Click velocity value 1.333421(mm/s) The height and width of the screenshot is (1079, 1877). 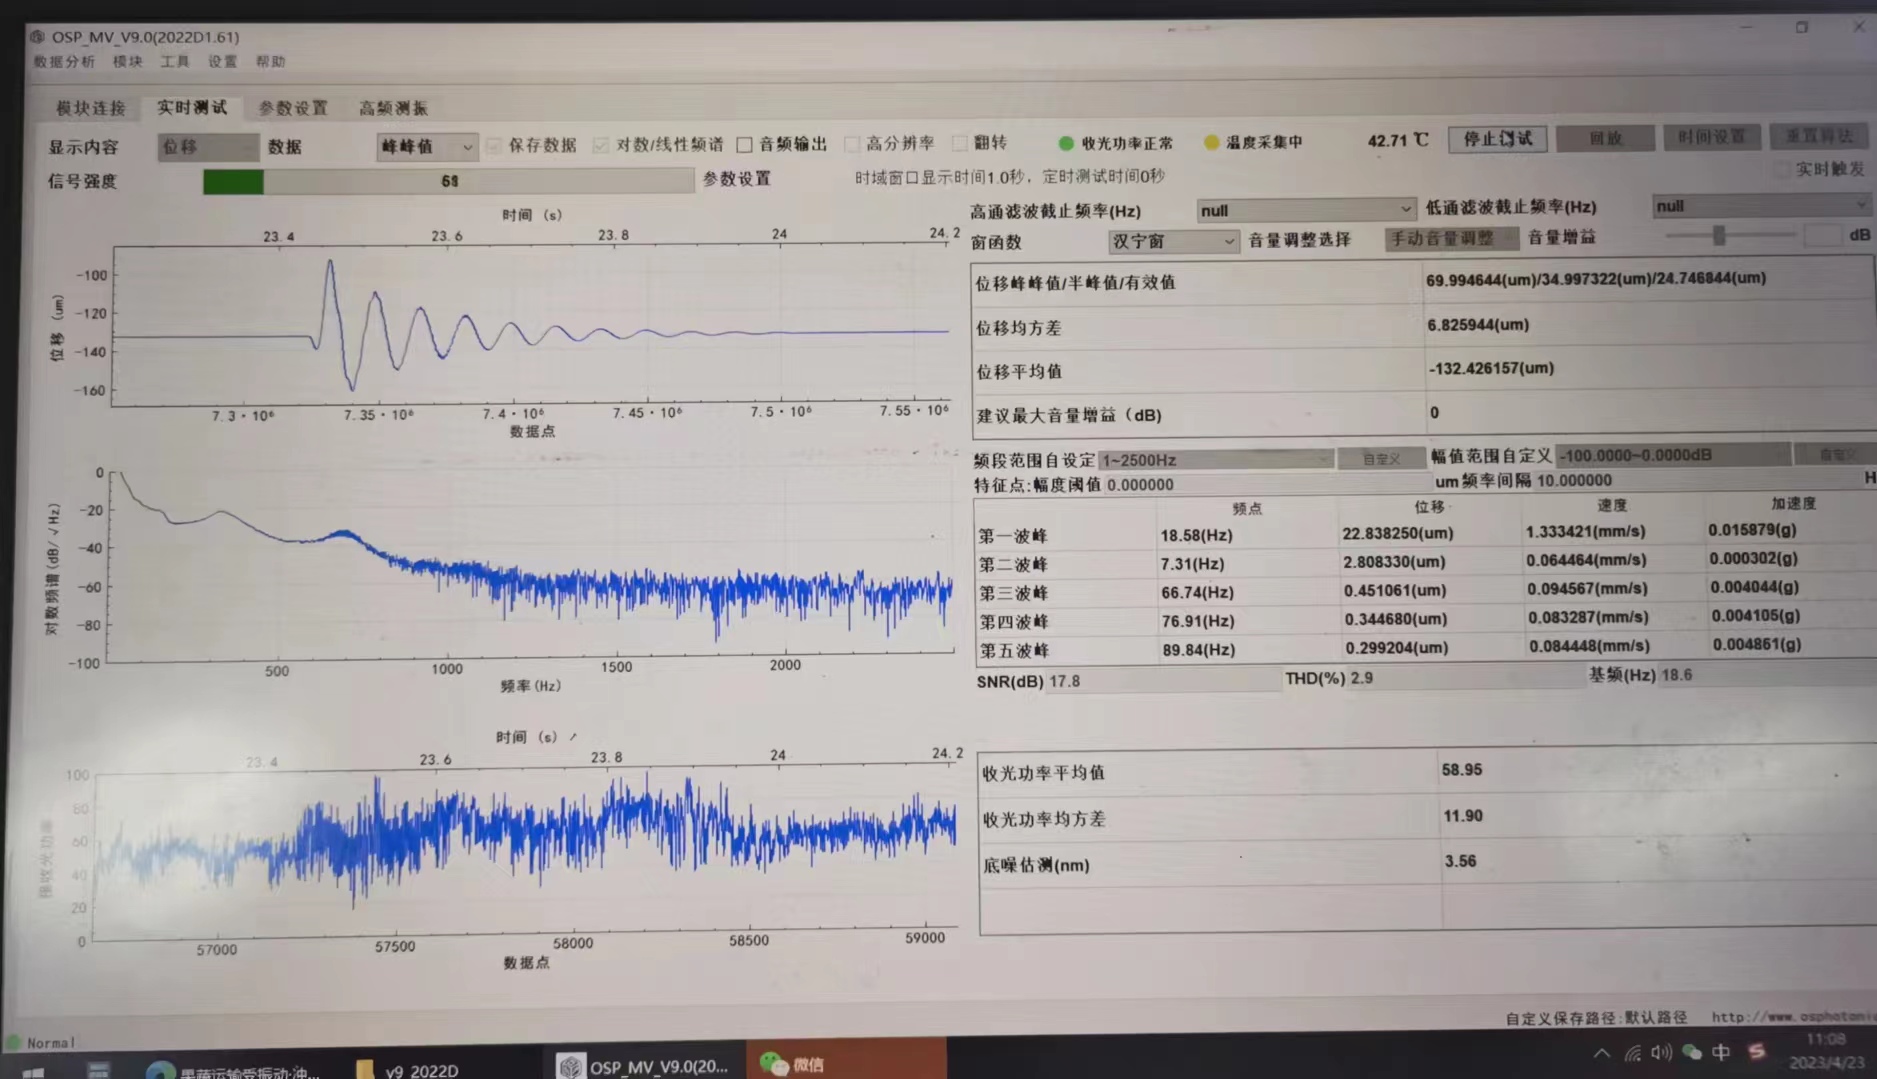[1586, 531]
